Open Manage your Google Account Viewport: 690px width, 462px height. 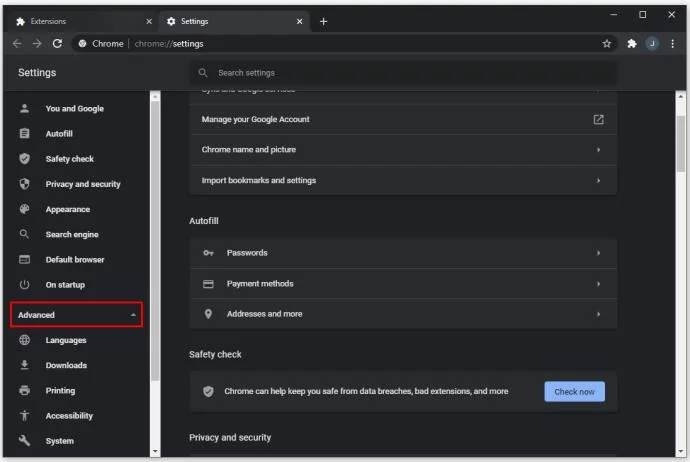click(x=403, y=119)
